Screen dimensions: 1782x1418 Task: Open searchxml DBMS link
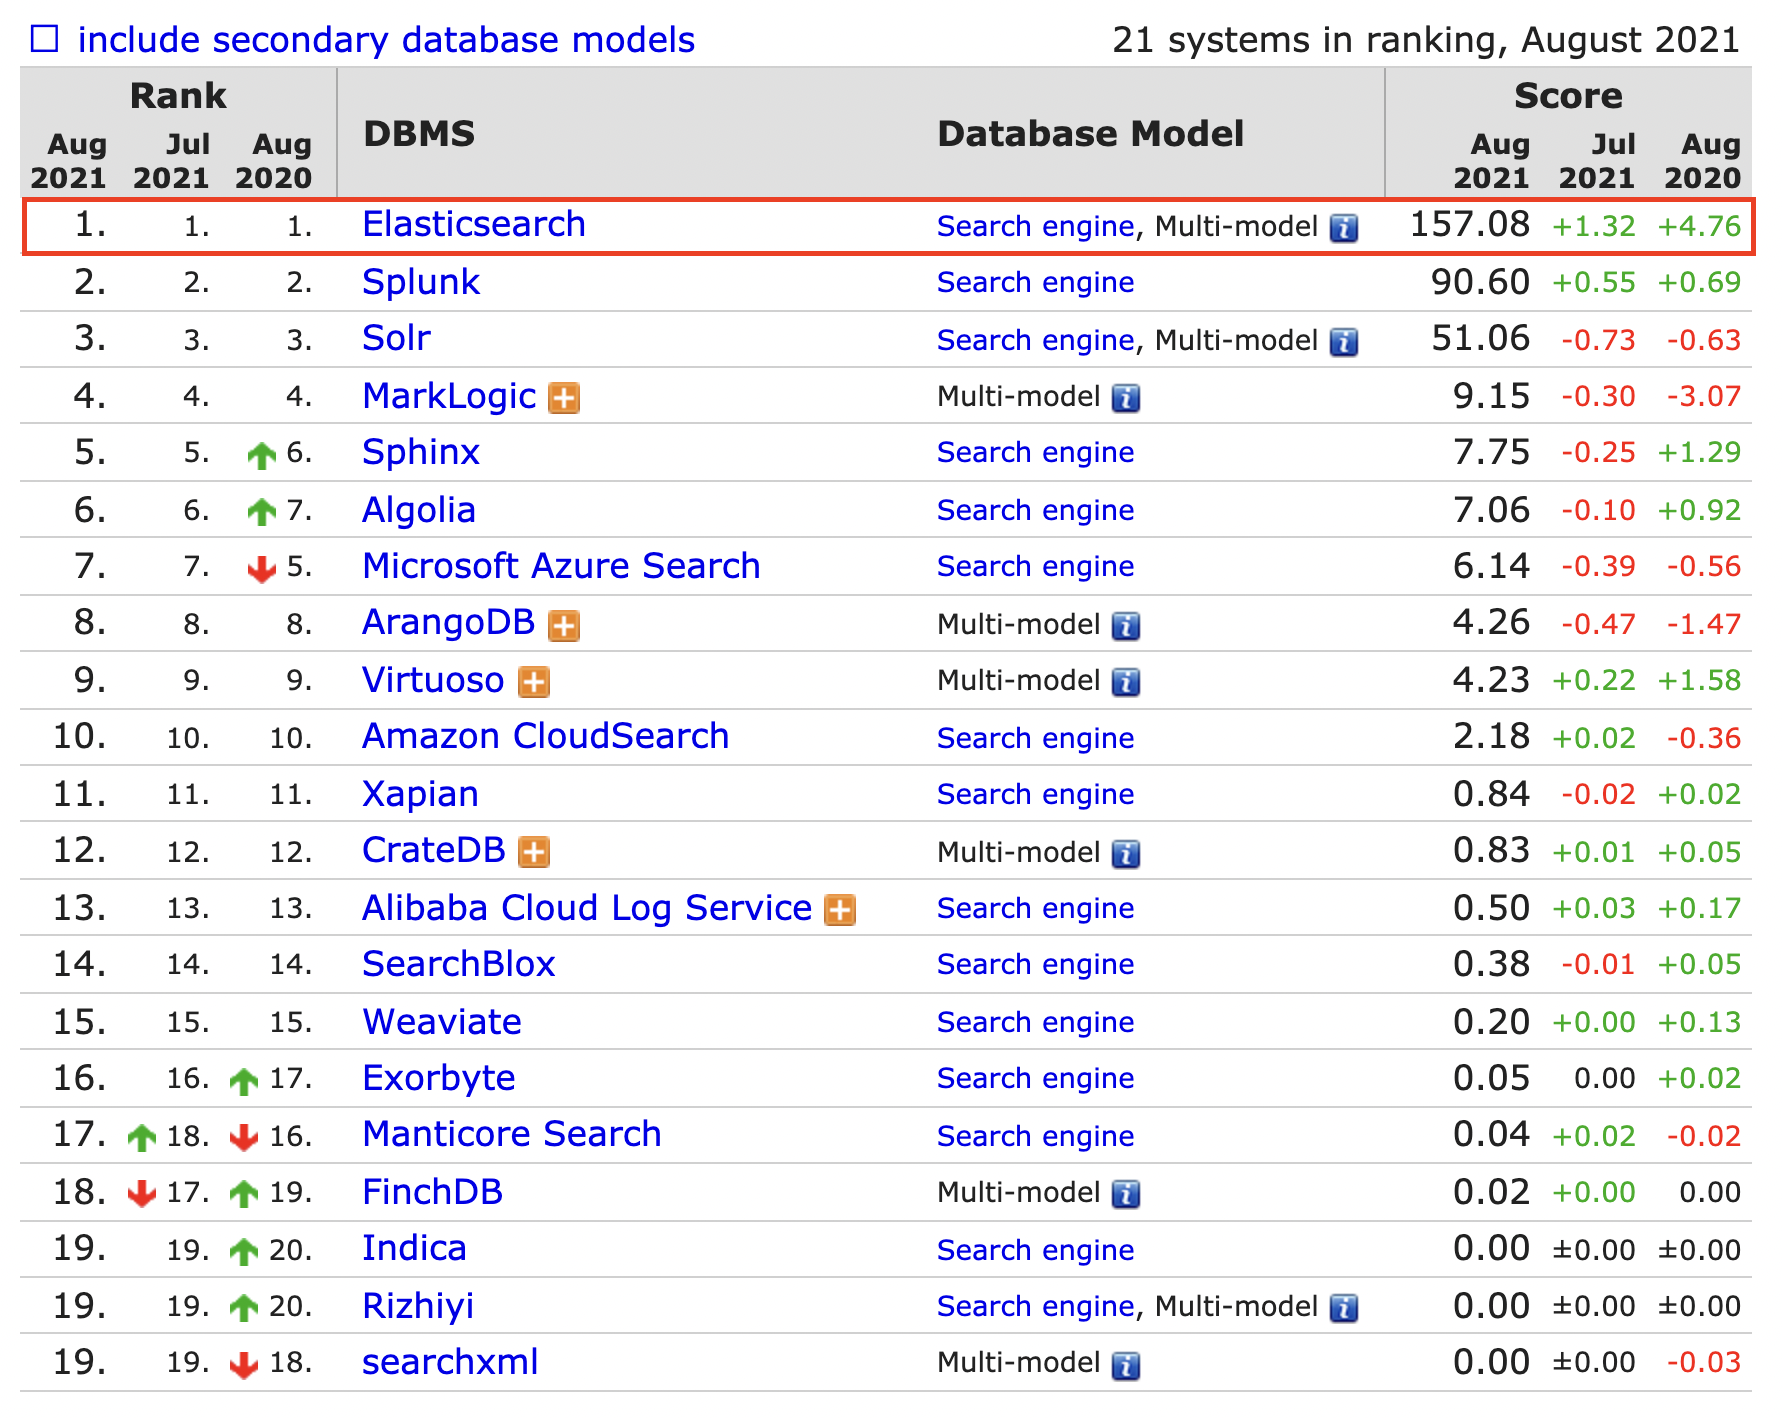coord(450,1362)
